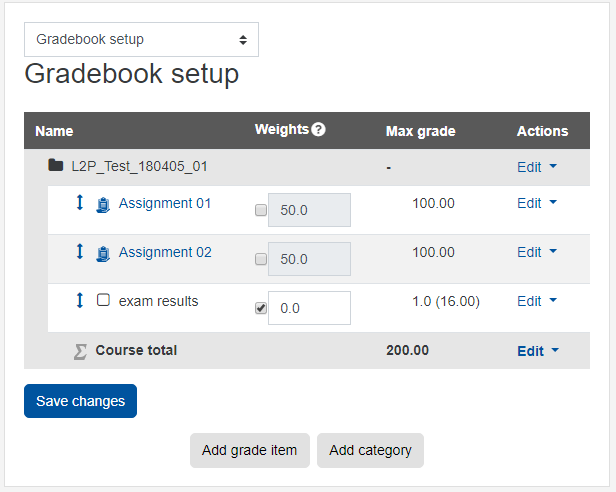The height and width of the screenshot is (492, 616).
Task: Open the Gradebook setup dropdown selector
Action: click(141, 39)
